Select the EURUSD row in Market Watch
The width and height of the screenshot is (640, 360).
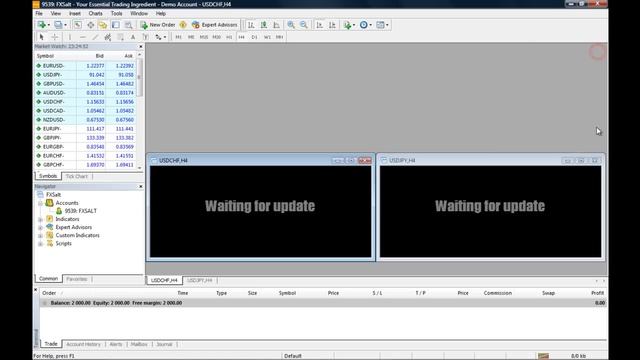tap(86, 66)
